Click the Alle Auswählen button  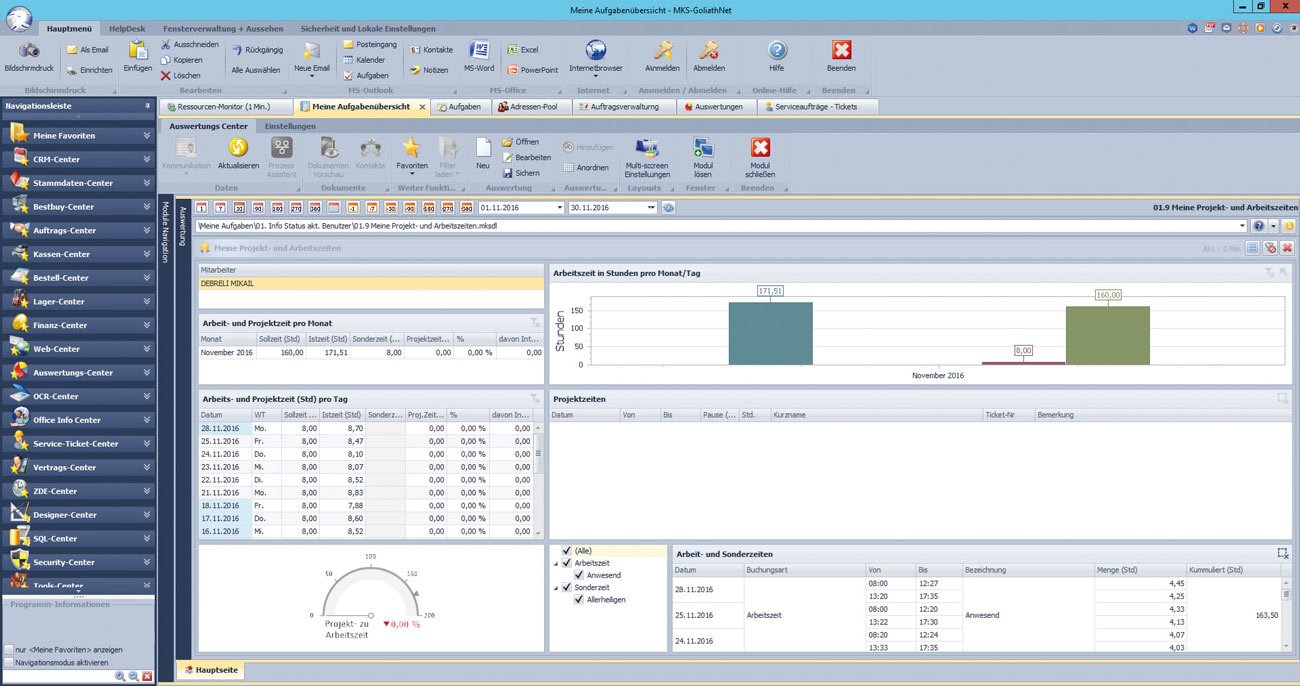tap(258, 70)
